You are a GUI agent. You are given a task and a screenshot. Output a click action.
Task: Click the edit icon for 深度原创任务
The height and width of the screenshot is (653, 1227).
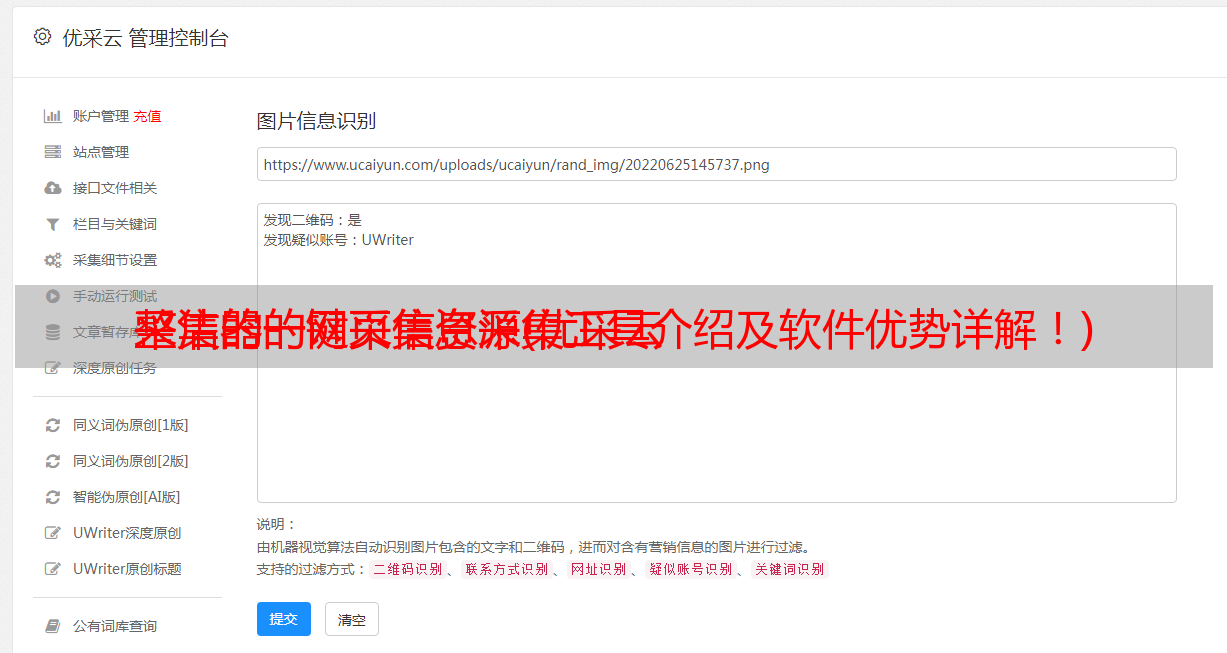(x=53, y=368)
